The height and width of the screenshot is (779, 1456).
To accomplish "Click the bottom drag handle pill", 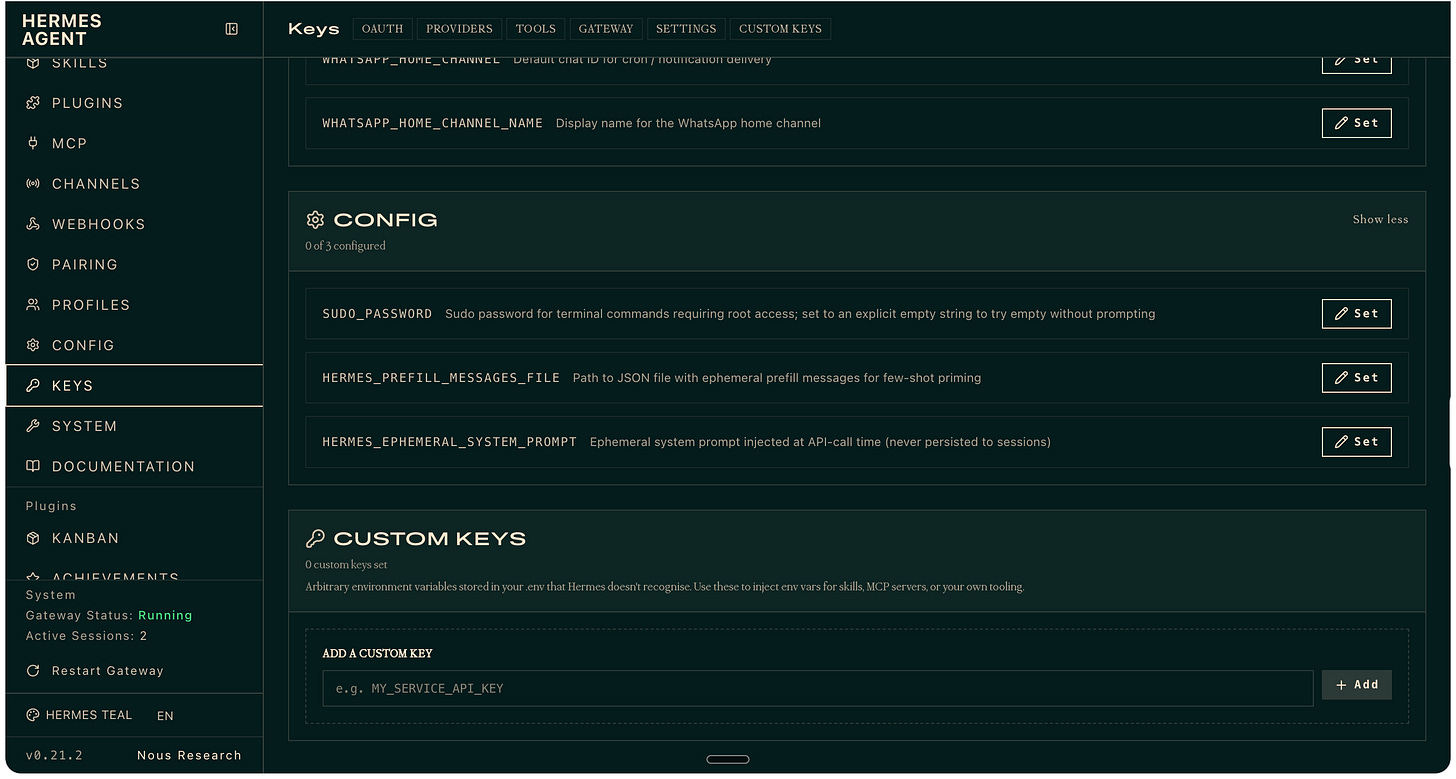I will click(728, 760).
